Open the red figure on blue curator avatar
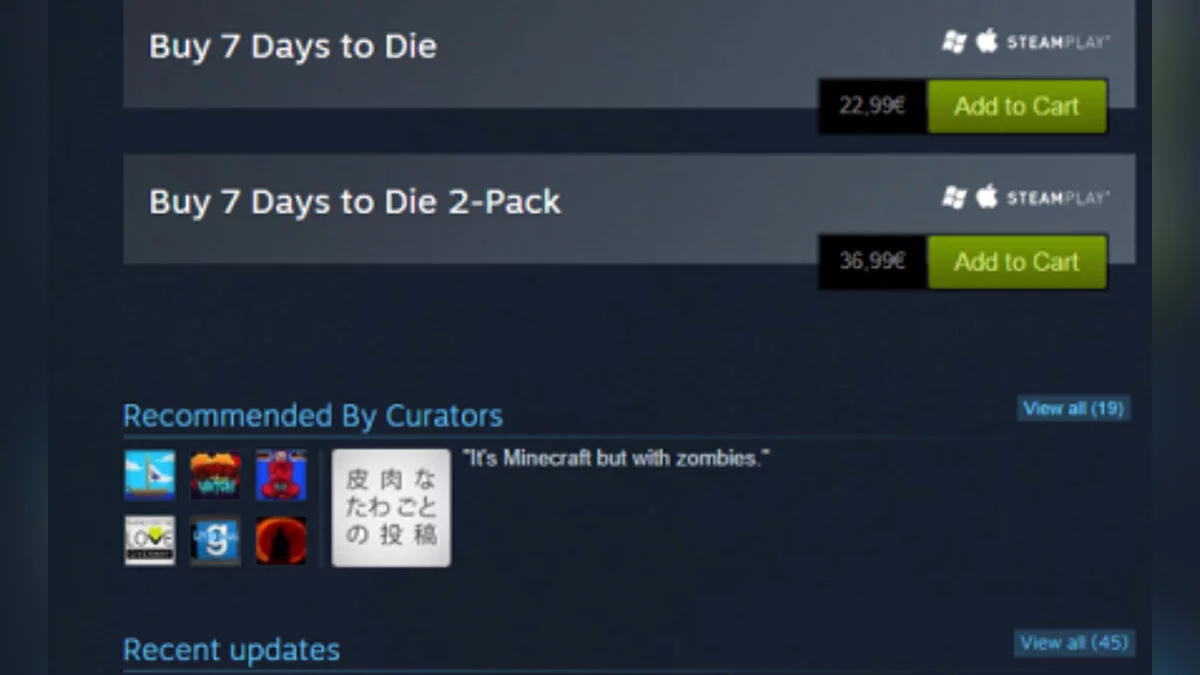The image size is (1200, 675). pyautogui.click(x=281, y=475)
